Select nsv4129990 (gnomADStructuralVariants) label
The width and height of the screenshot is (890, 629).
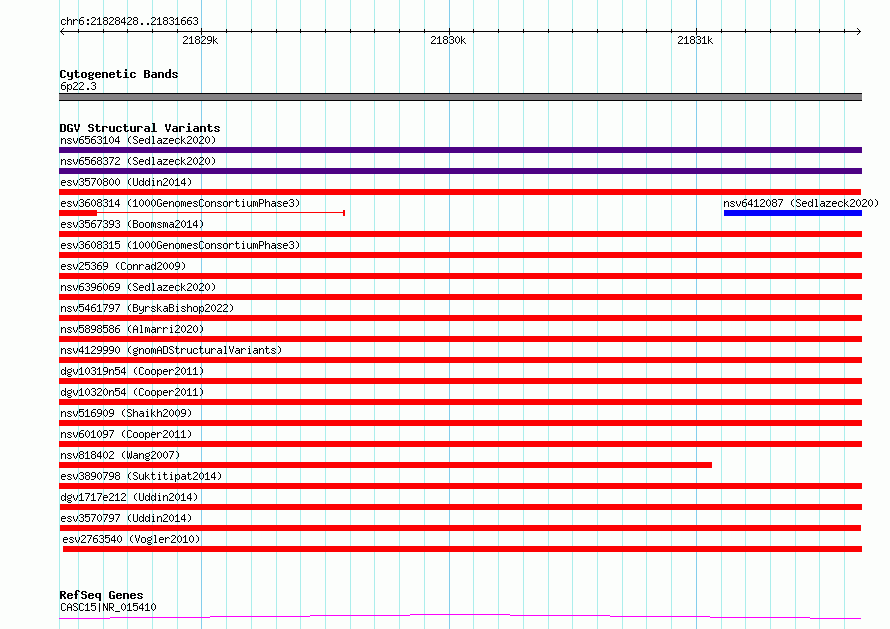[x=171, y=350]
